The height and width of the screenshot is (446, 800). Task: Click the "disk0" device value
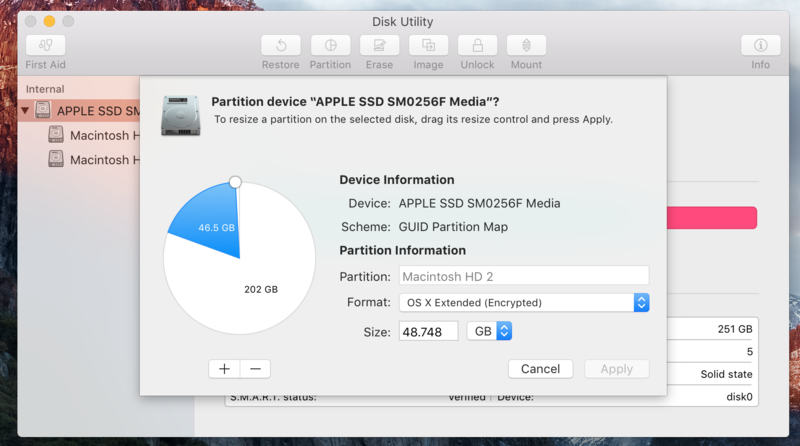point(739,397)
